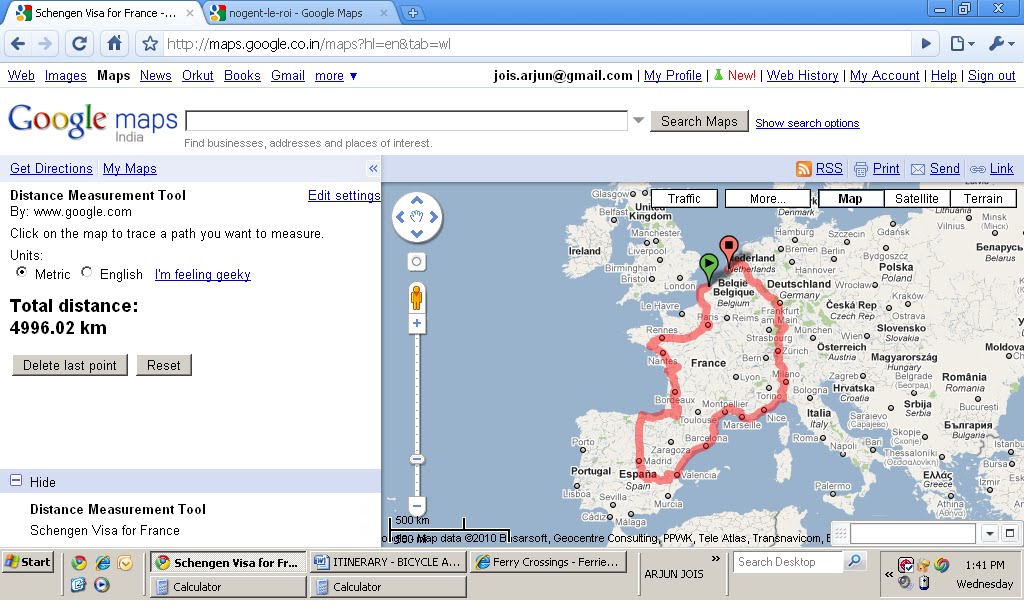Bookmark this page with the star icon

pos(150,44)
